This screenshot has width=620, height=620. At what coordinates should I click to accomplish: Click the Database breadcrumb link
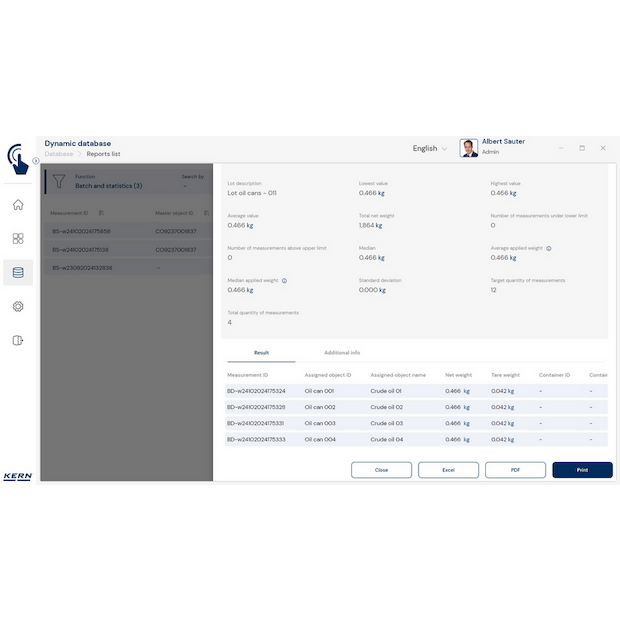click(59, 154)
